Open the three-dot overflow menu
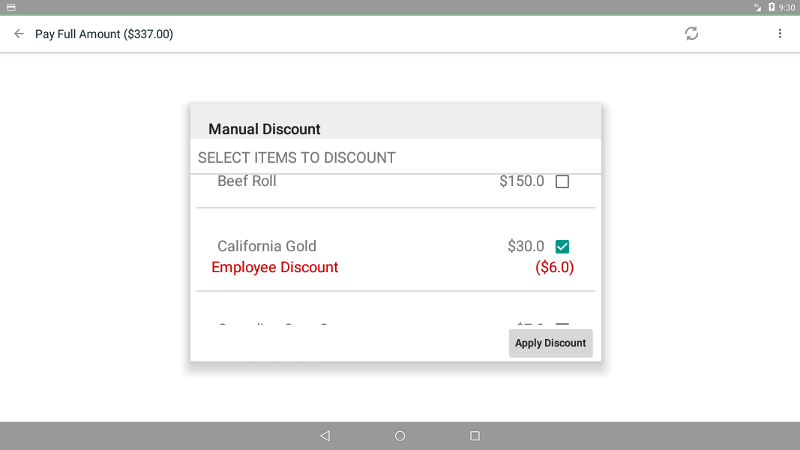 click(780, 34)
